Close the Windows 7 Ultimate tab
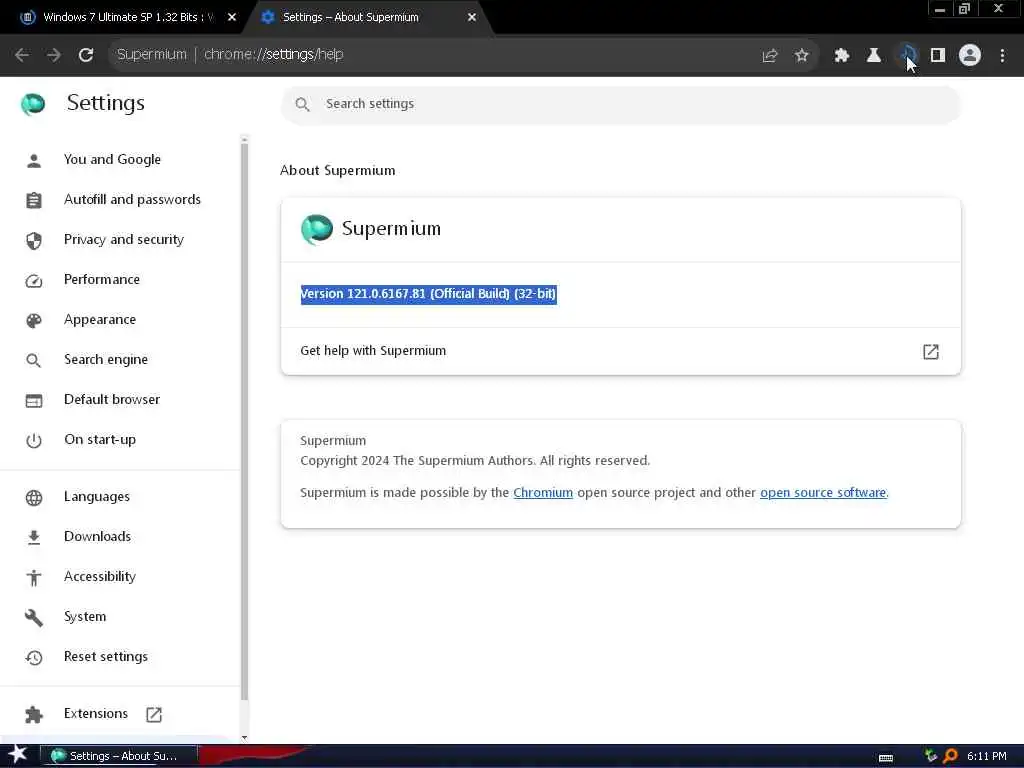Screen dimensions: 1024x768 coord(232,17)
